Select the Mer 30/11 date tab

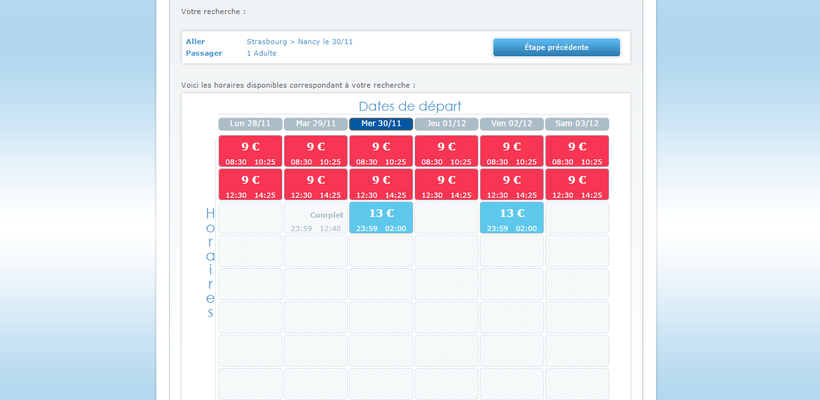[381, 124]
